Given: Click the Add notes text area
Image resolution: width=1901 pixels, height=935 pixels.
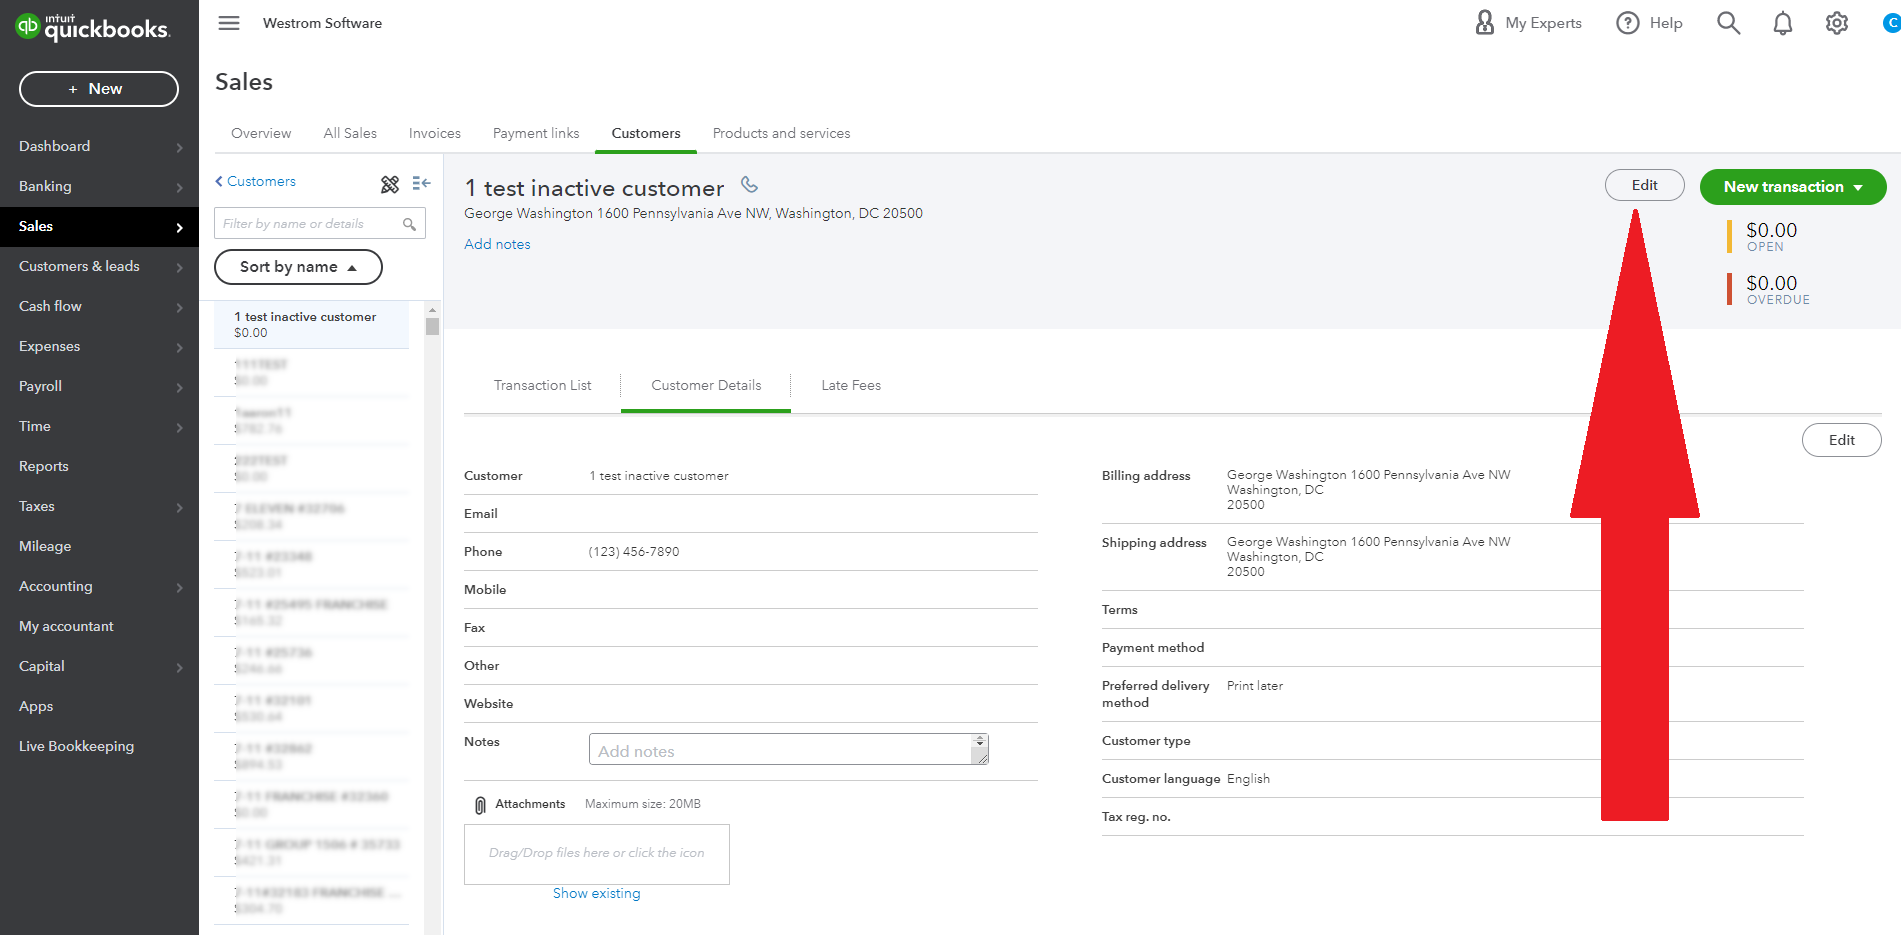Looking at the screenshot, I should pyautogui.click(x=780, y=750).
